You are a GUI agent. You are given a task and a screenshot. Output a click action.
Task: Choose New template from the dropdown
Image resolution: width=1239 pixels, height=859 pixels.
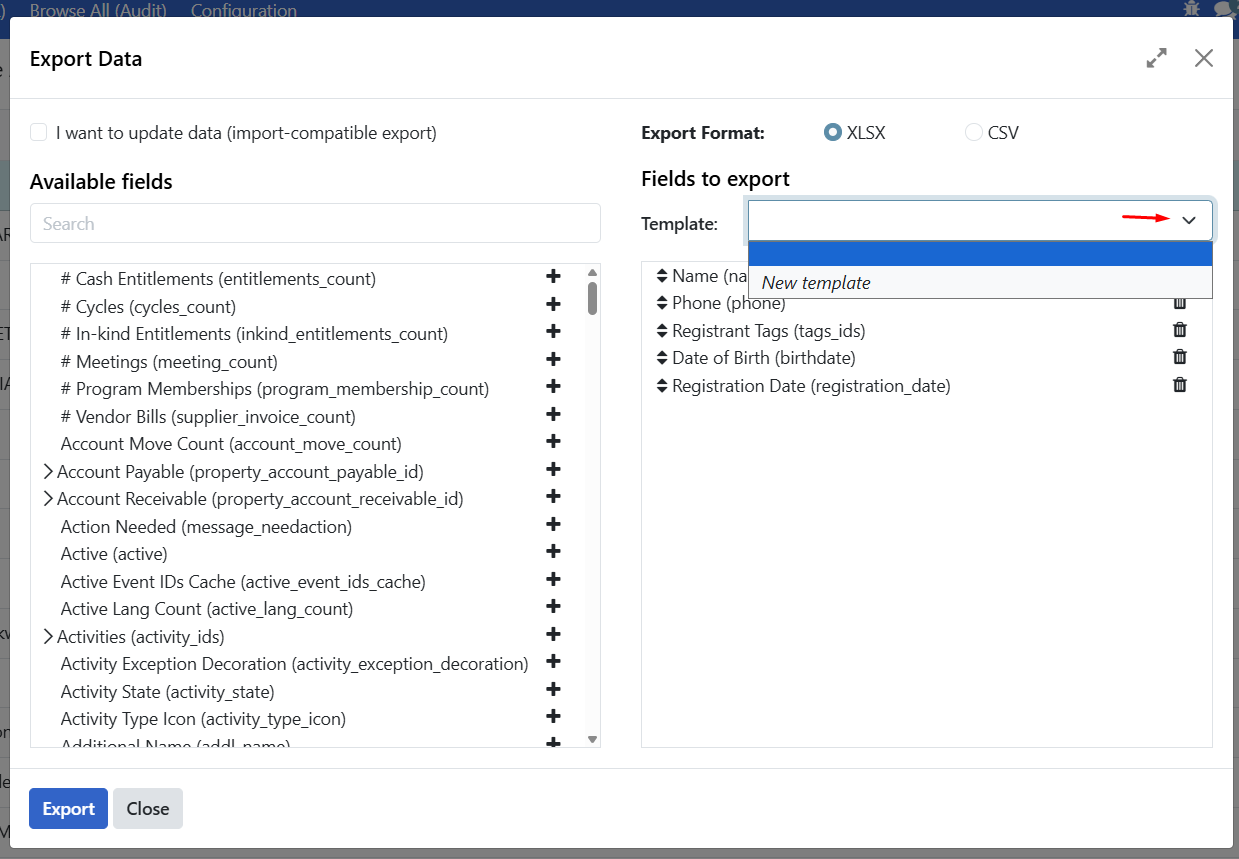tap(815, 282)
